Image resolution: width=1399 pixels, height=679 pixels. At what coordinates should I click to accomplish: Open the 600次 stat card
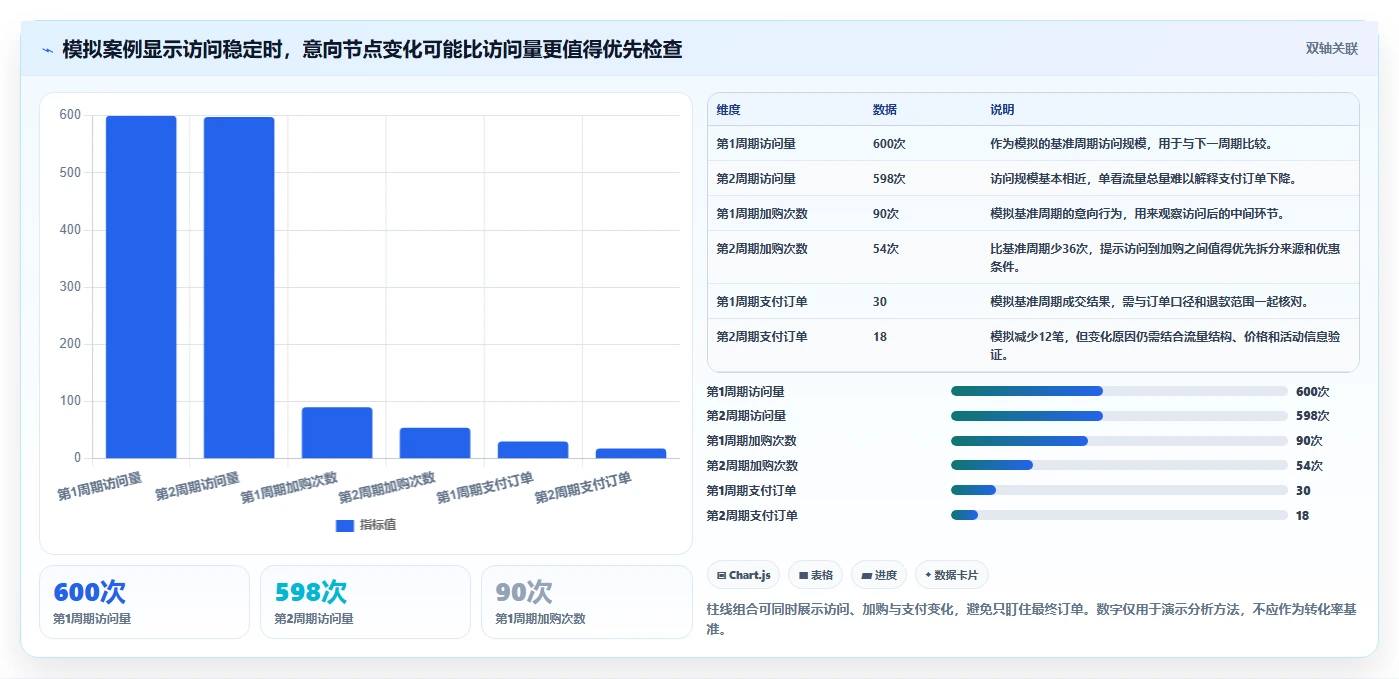(144, 602)
